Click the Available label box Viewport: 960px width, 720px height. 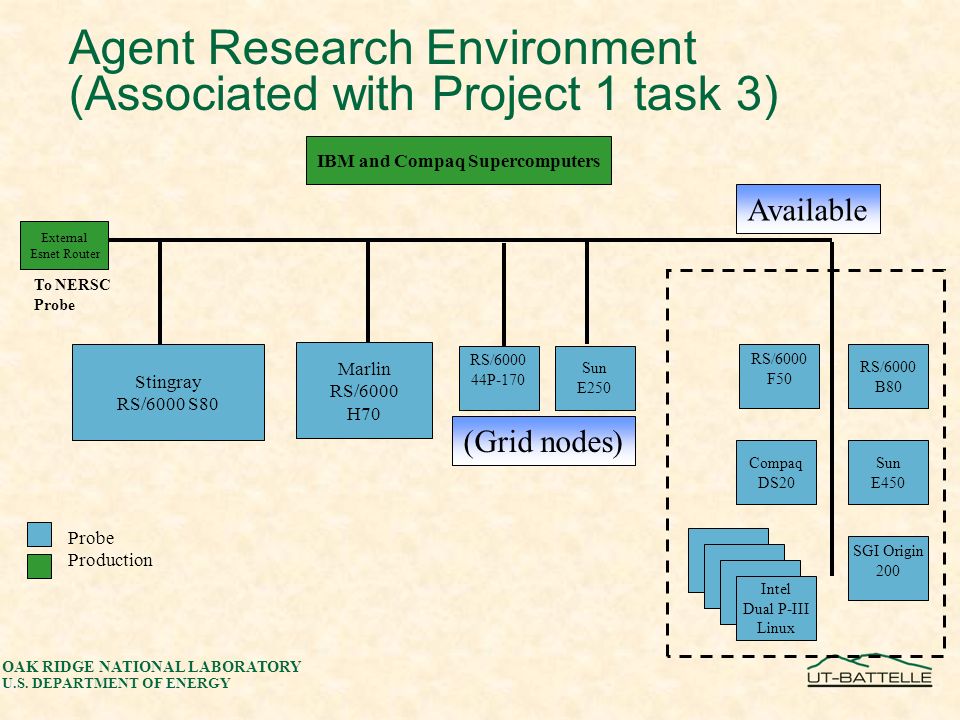808,209
